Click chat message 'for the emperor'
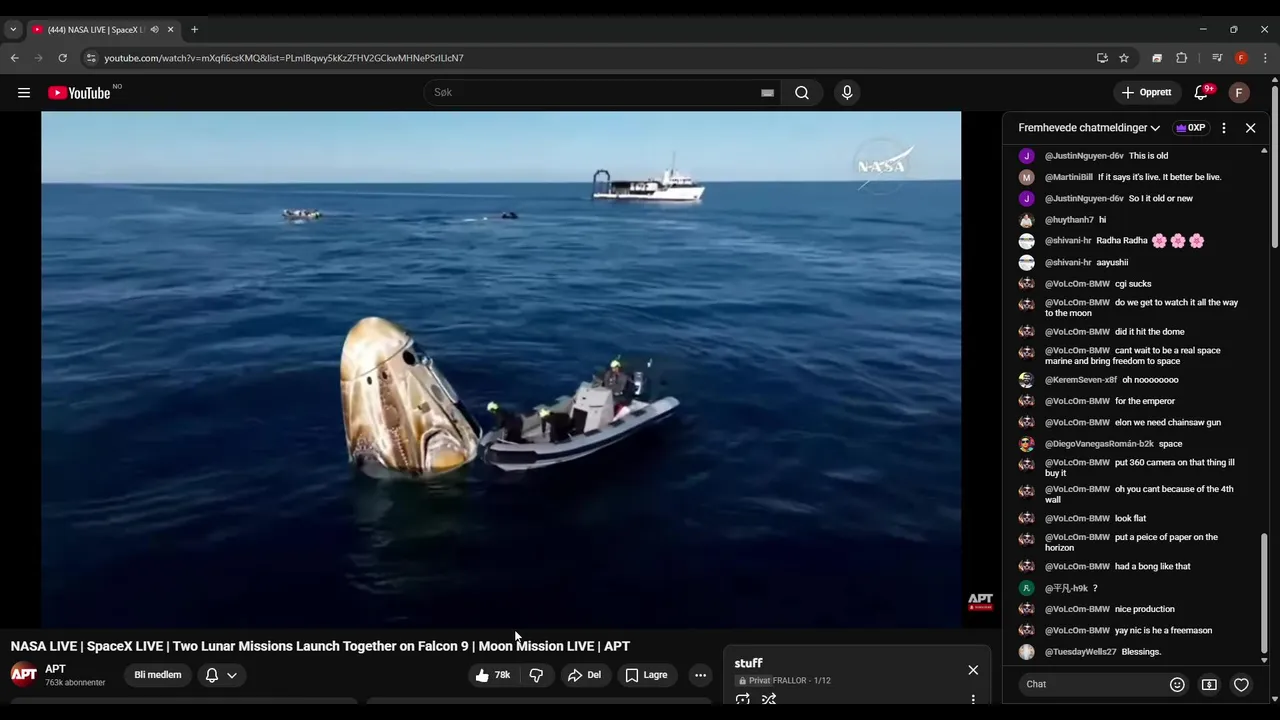The height and width of the screenshot is (720, 1280). 1145,401
